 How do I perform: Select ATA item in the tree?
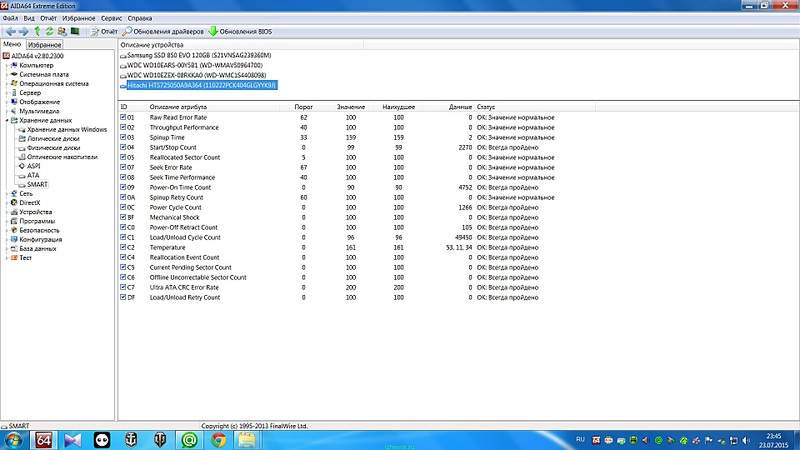(34, 175)
